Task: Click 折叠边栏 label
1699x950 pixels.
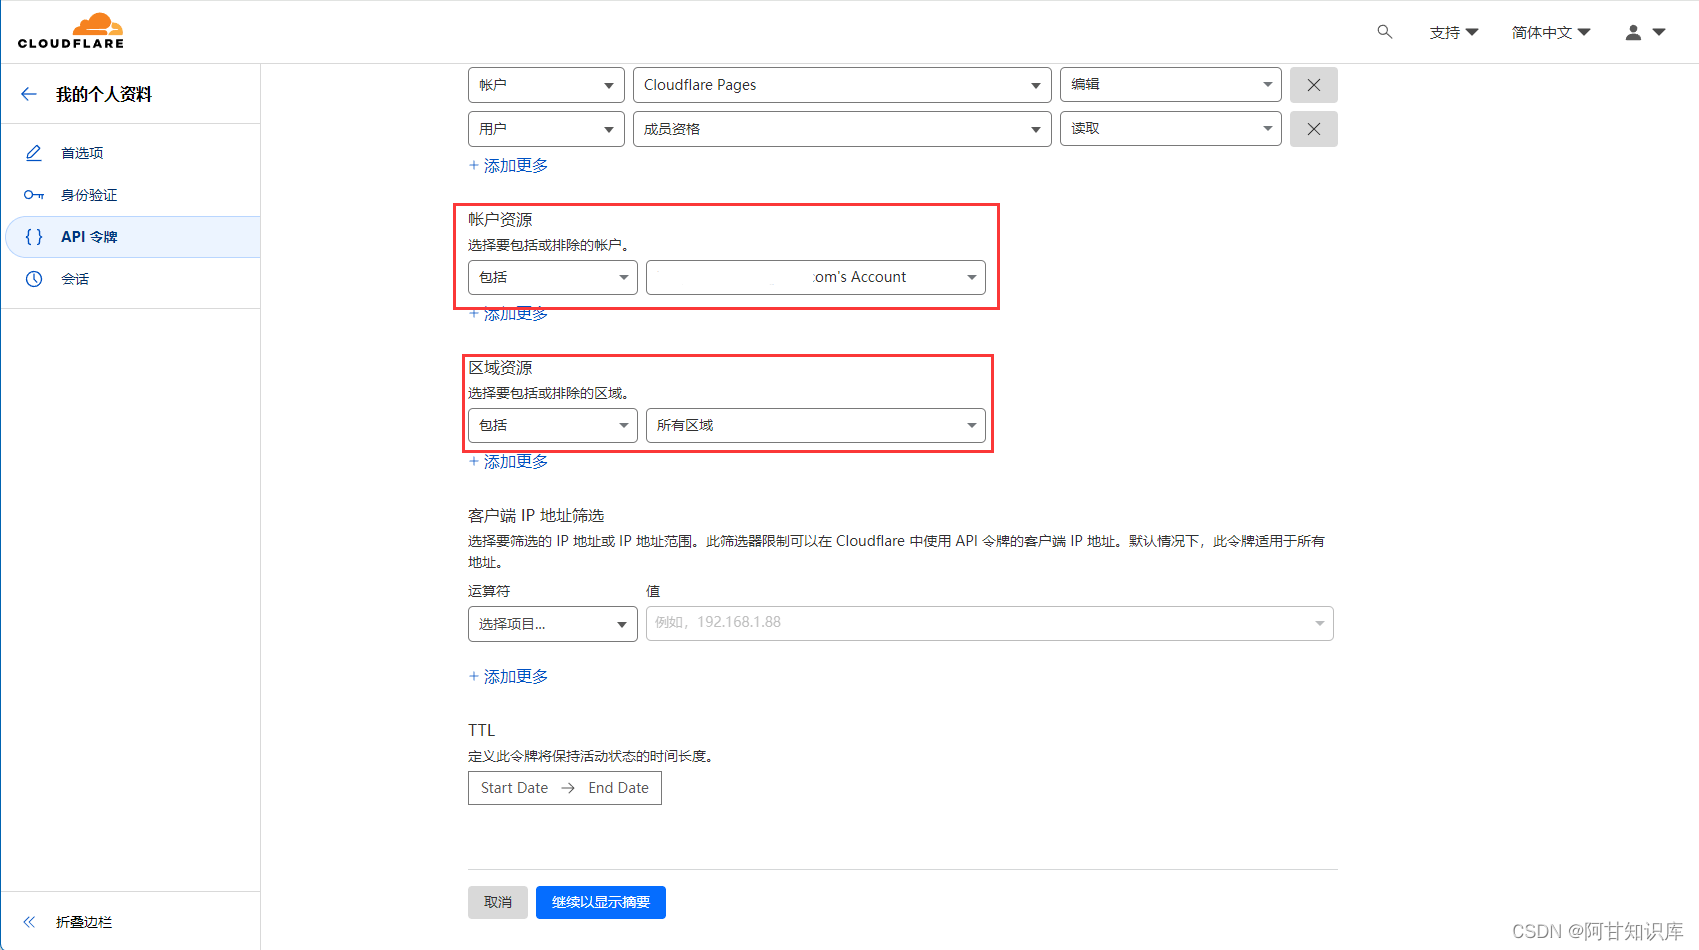Action: coord(84,922)
